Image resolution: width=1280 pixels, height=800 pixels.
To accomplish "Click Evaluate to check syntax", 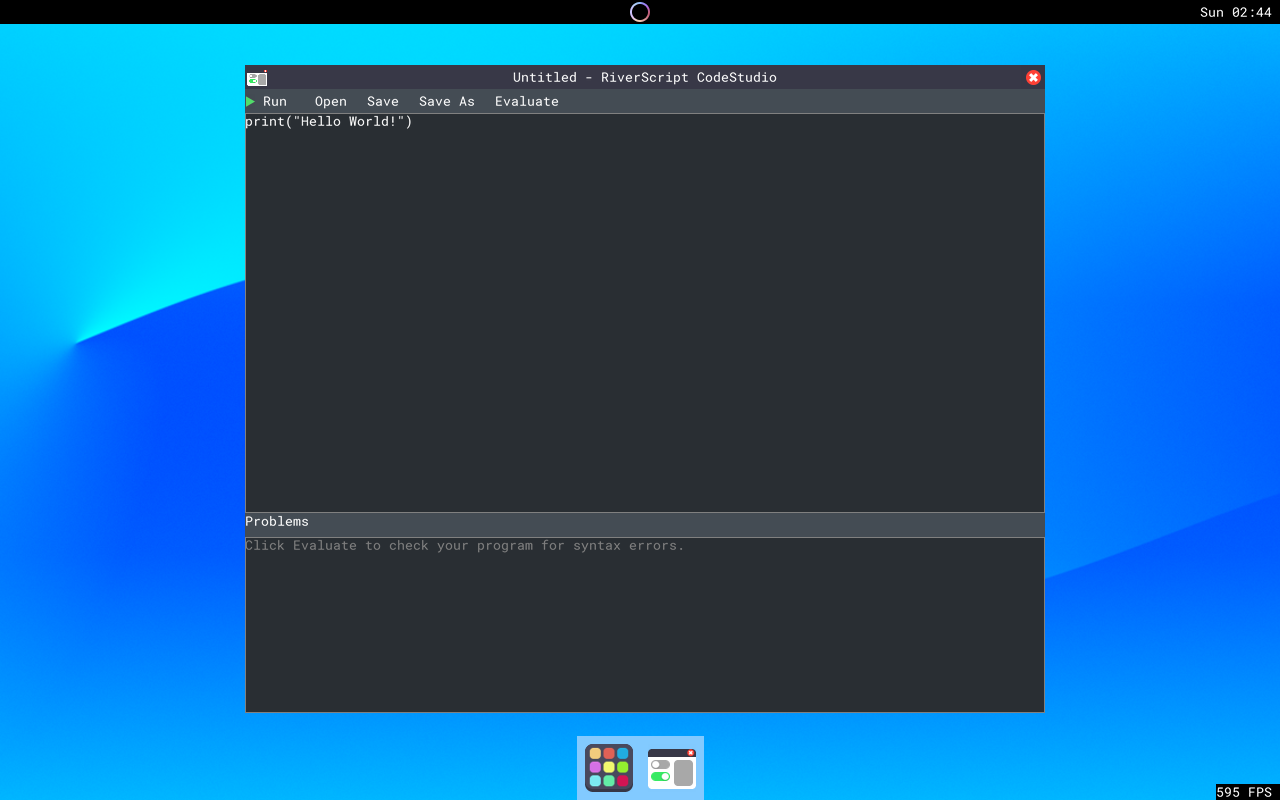I will [x=527, y=102].
